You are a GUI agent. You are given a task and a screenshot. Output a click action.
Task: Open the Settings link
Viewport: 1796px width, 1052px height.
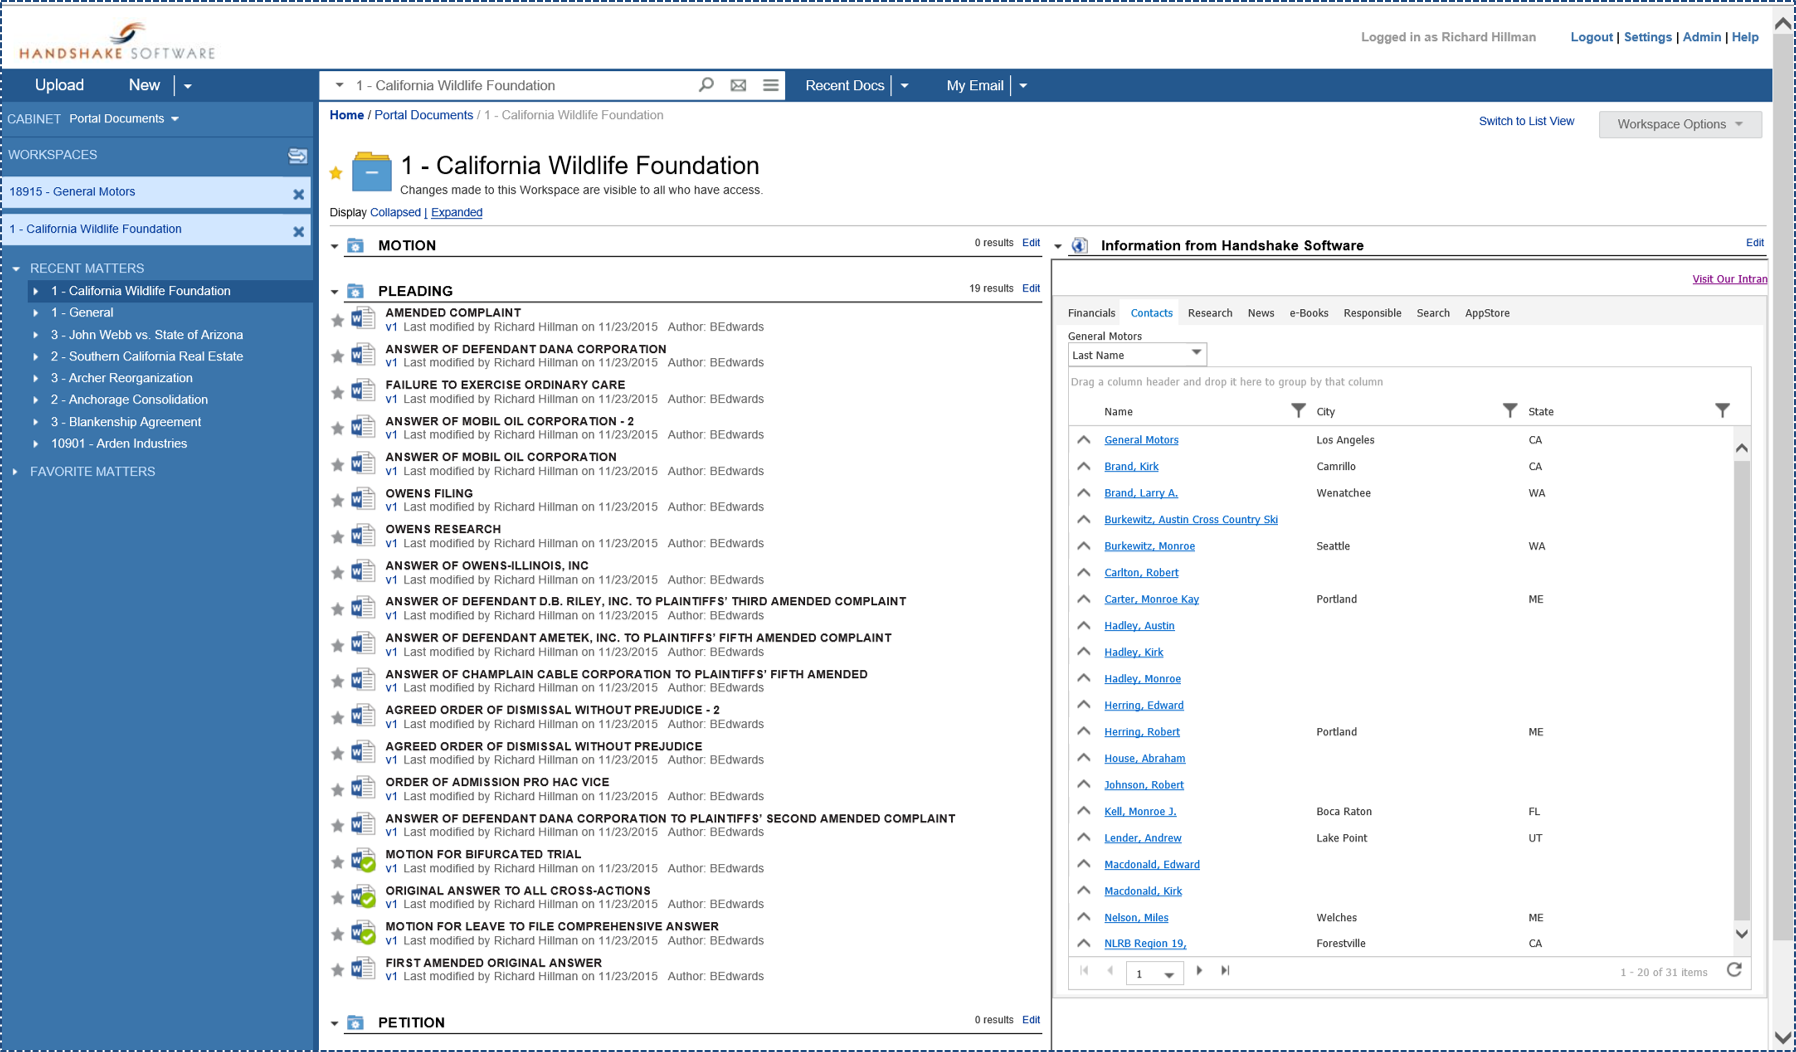[1647, 37]
